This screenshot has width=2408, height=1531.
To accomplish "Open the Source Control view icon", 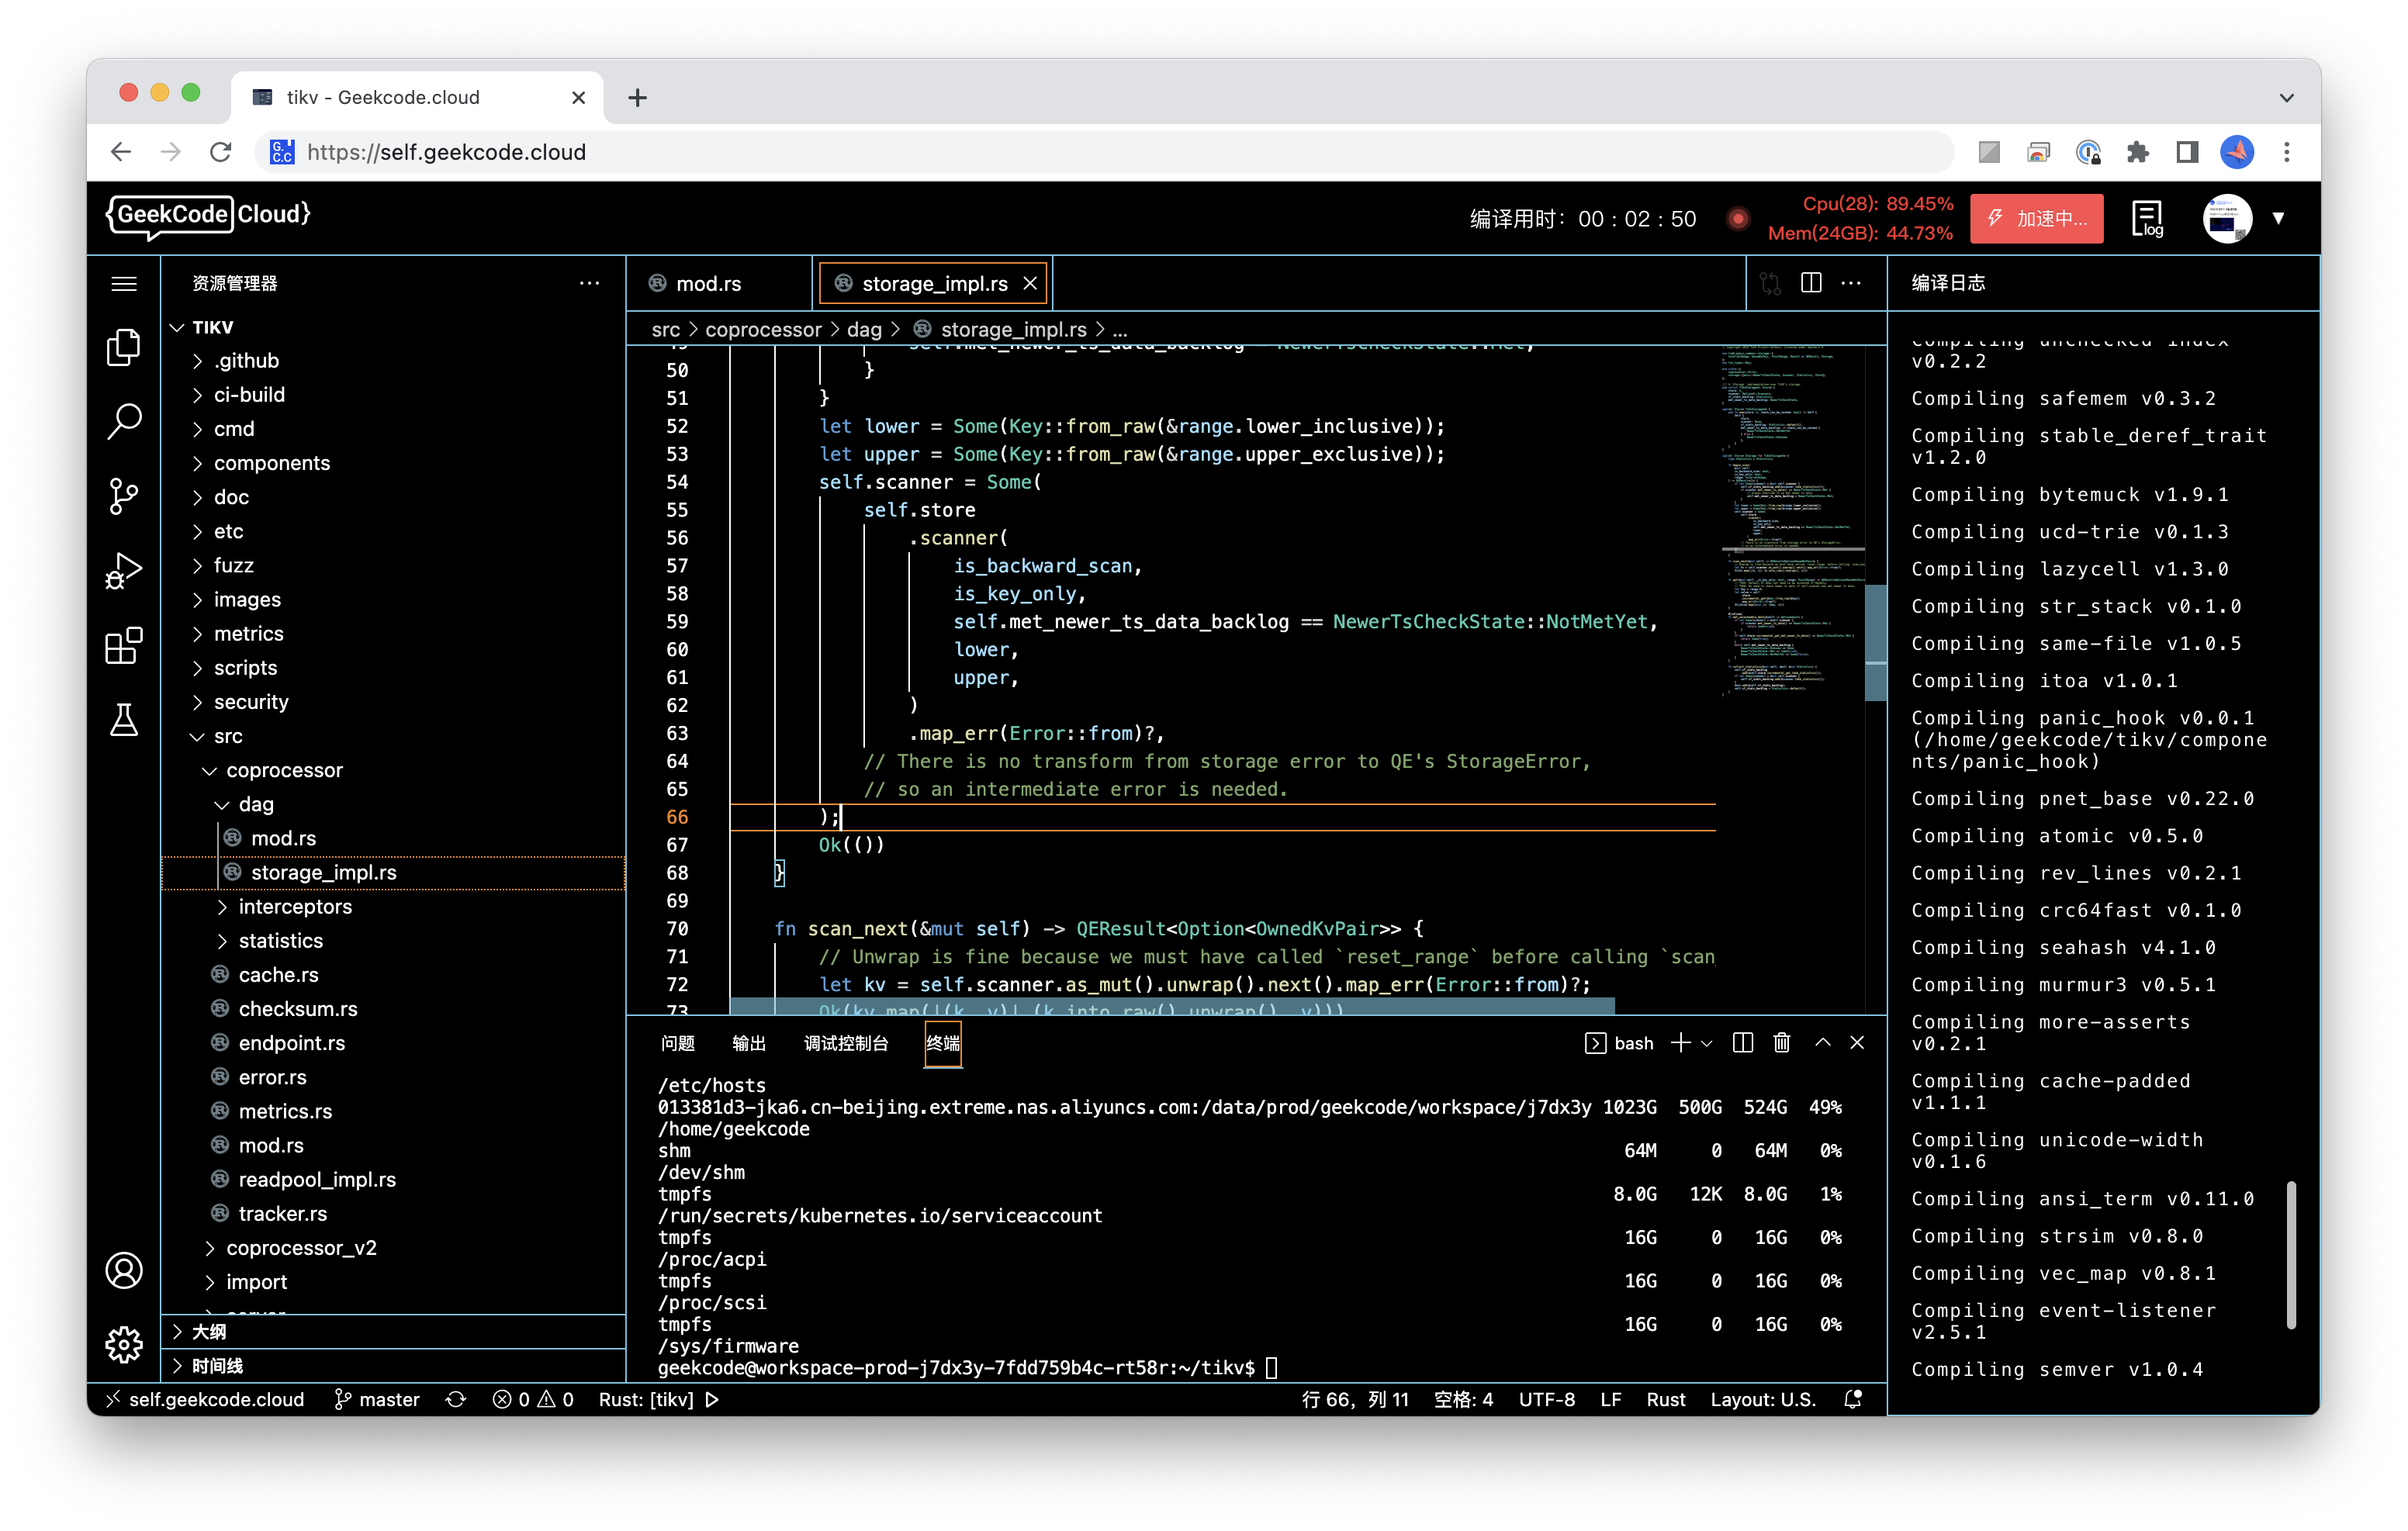I will [123, 495].
